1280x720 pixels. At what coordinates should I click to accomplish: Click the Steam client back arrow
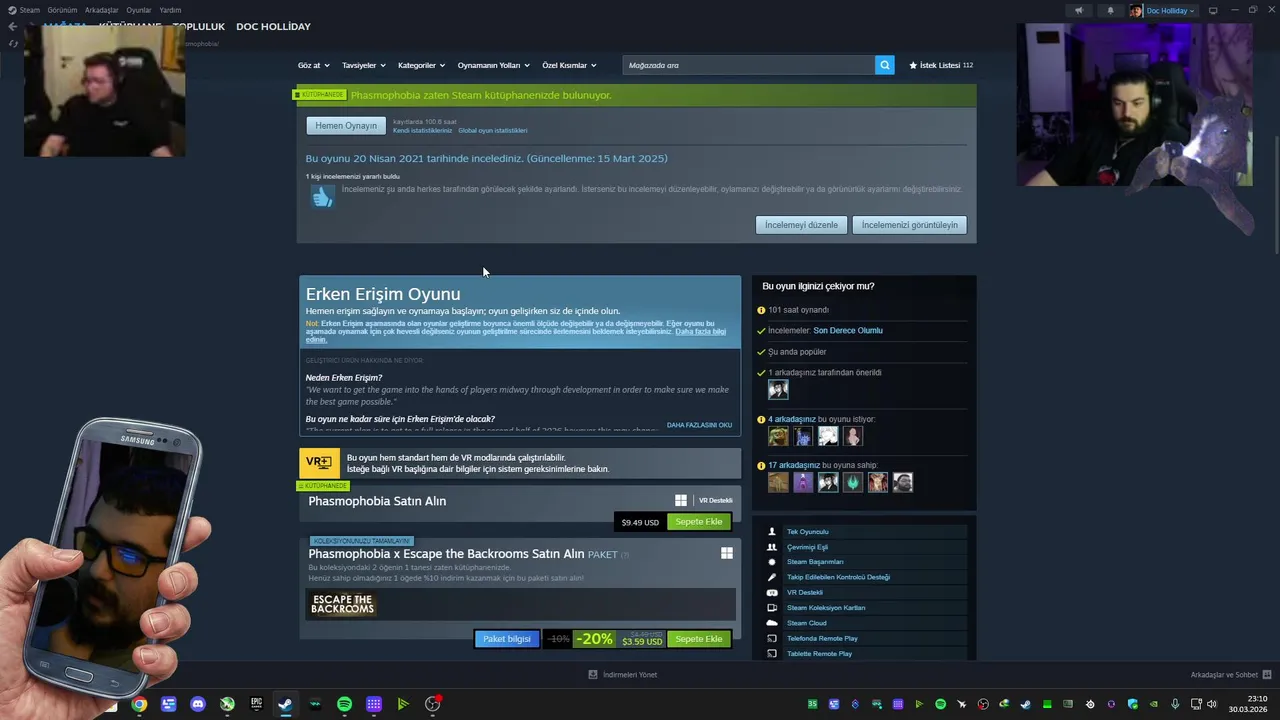point(12,27)
